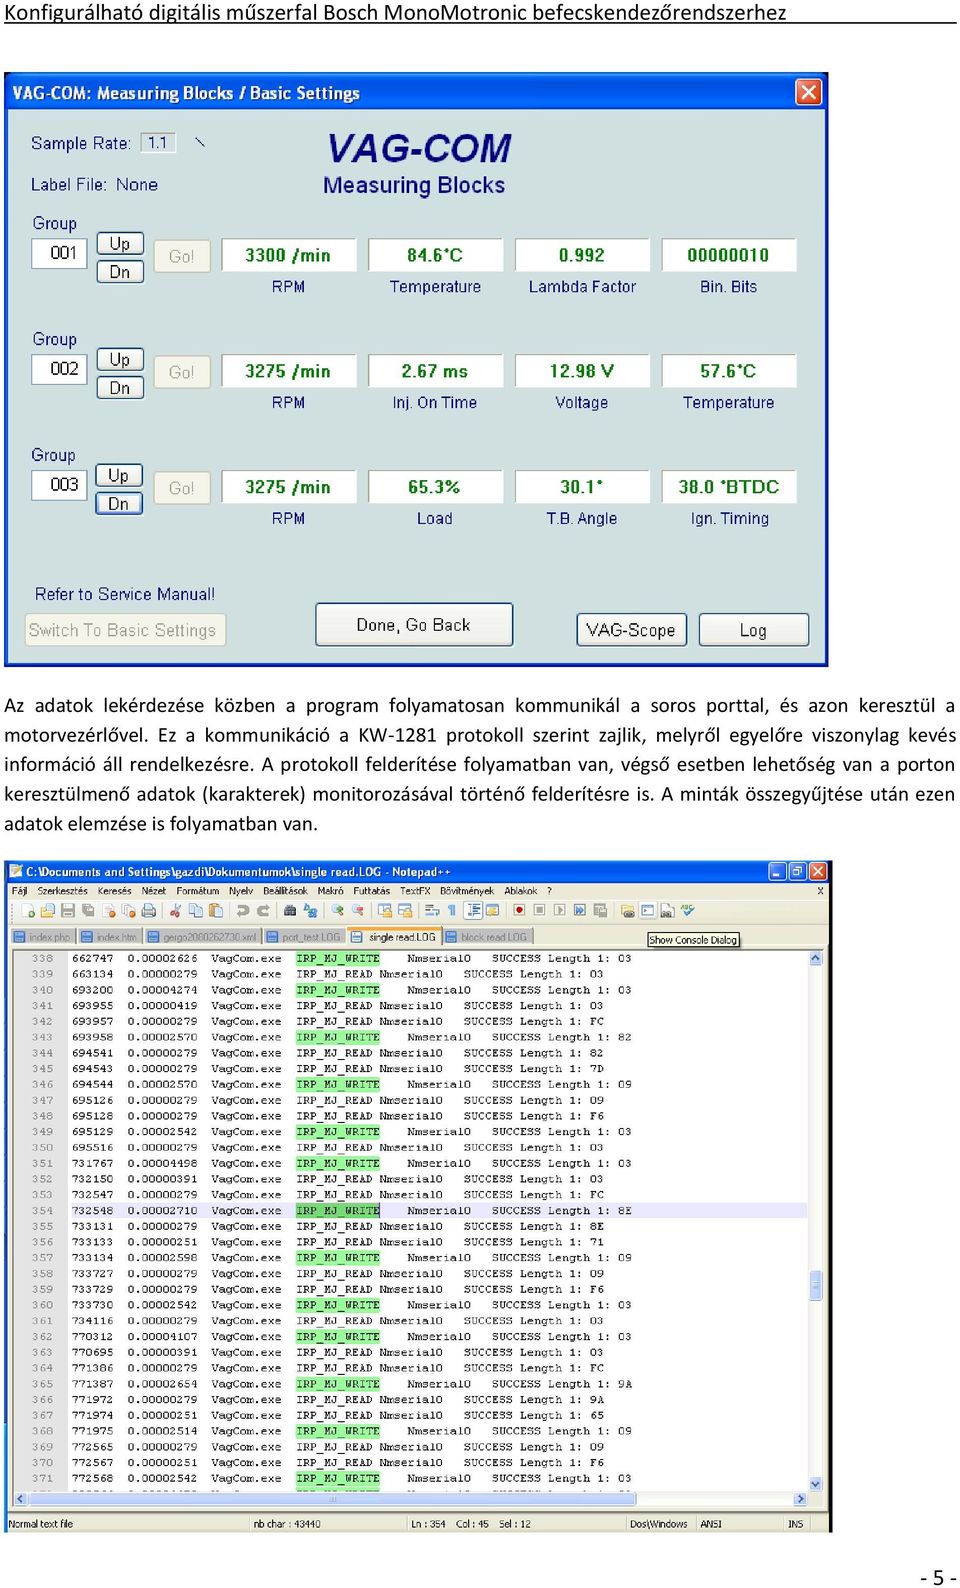
Task: Click the Print icon in Notepad++ toolbar
Action: coord(149,911)
